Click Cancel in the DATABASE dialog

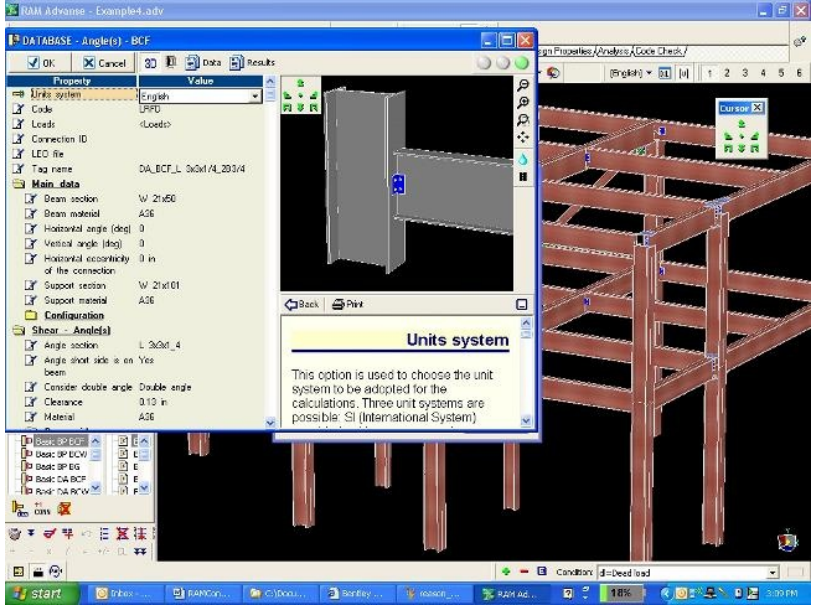[104, 63]
